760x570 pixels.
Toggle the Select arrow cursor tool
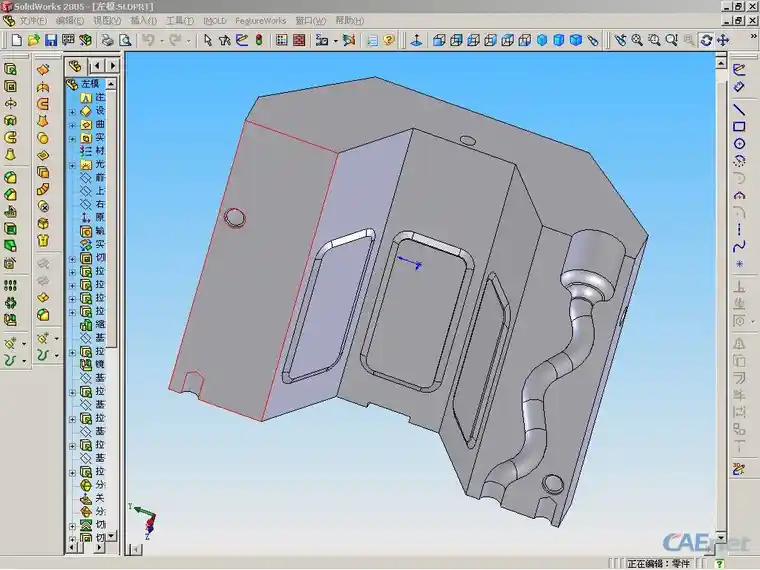coord(208,40)
